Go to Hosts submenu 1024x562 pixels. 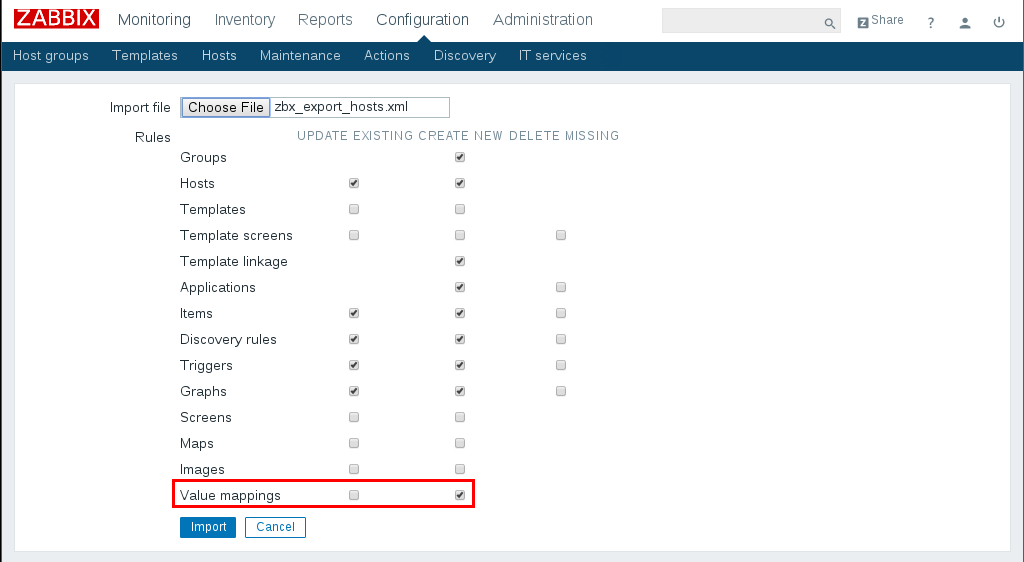(219, 55)
